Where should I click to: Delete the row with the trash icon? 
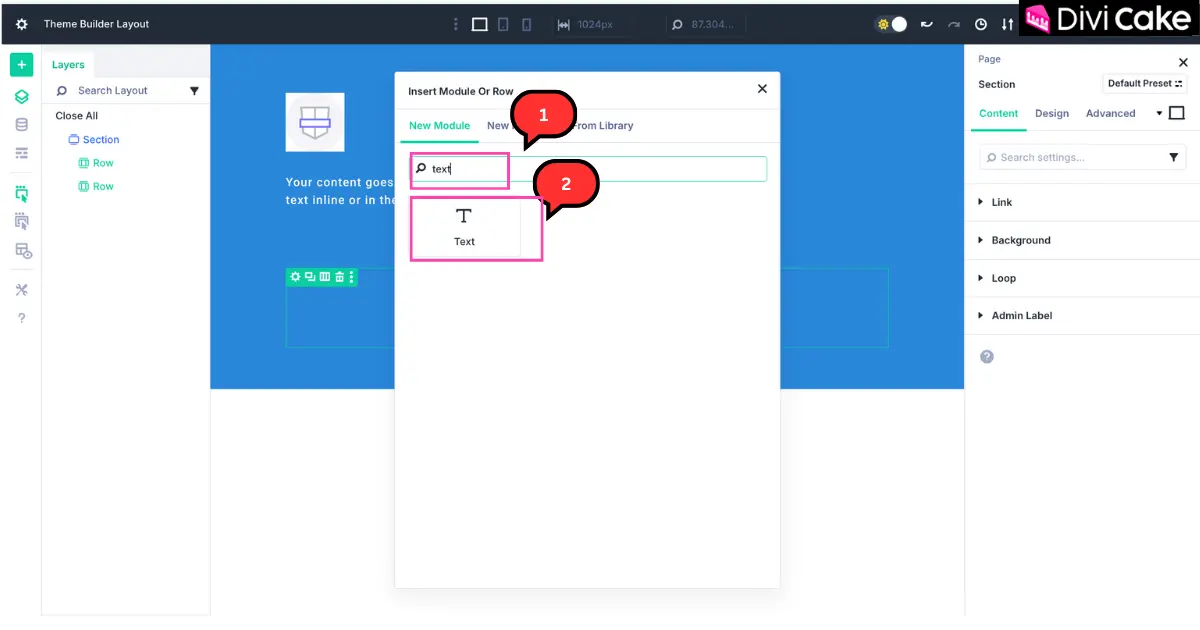tap(339, 277)
